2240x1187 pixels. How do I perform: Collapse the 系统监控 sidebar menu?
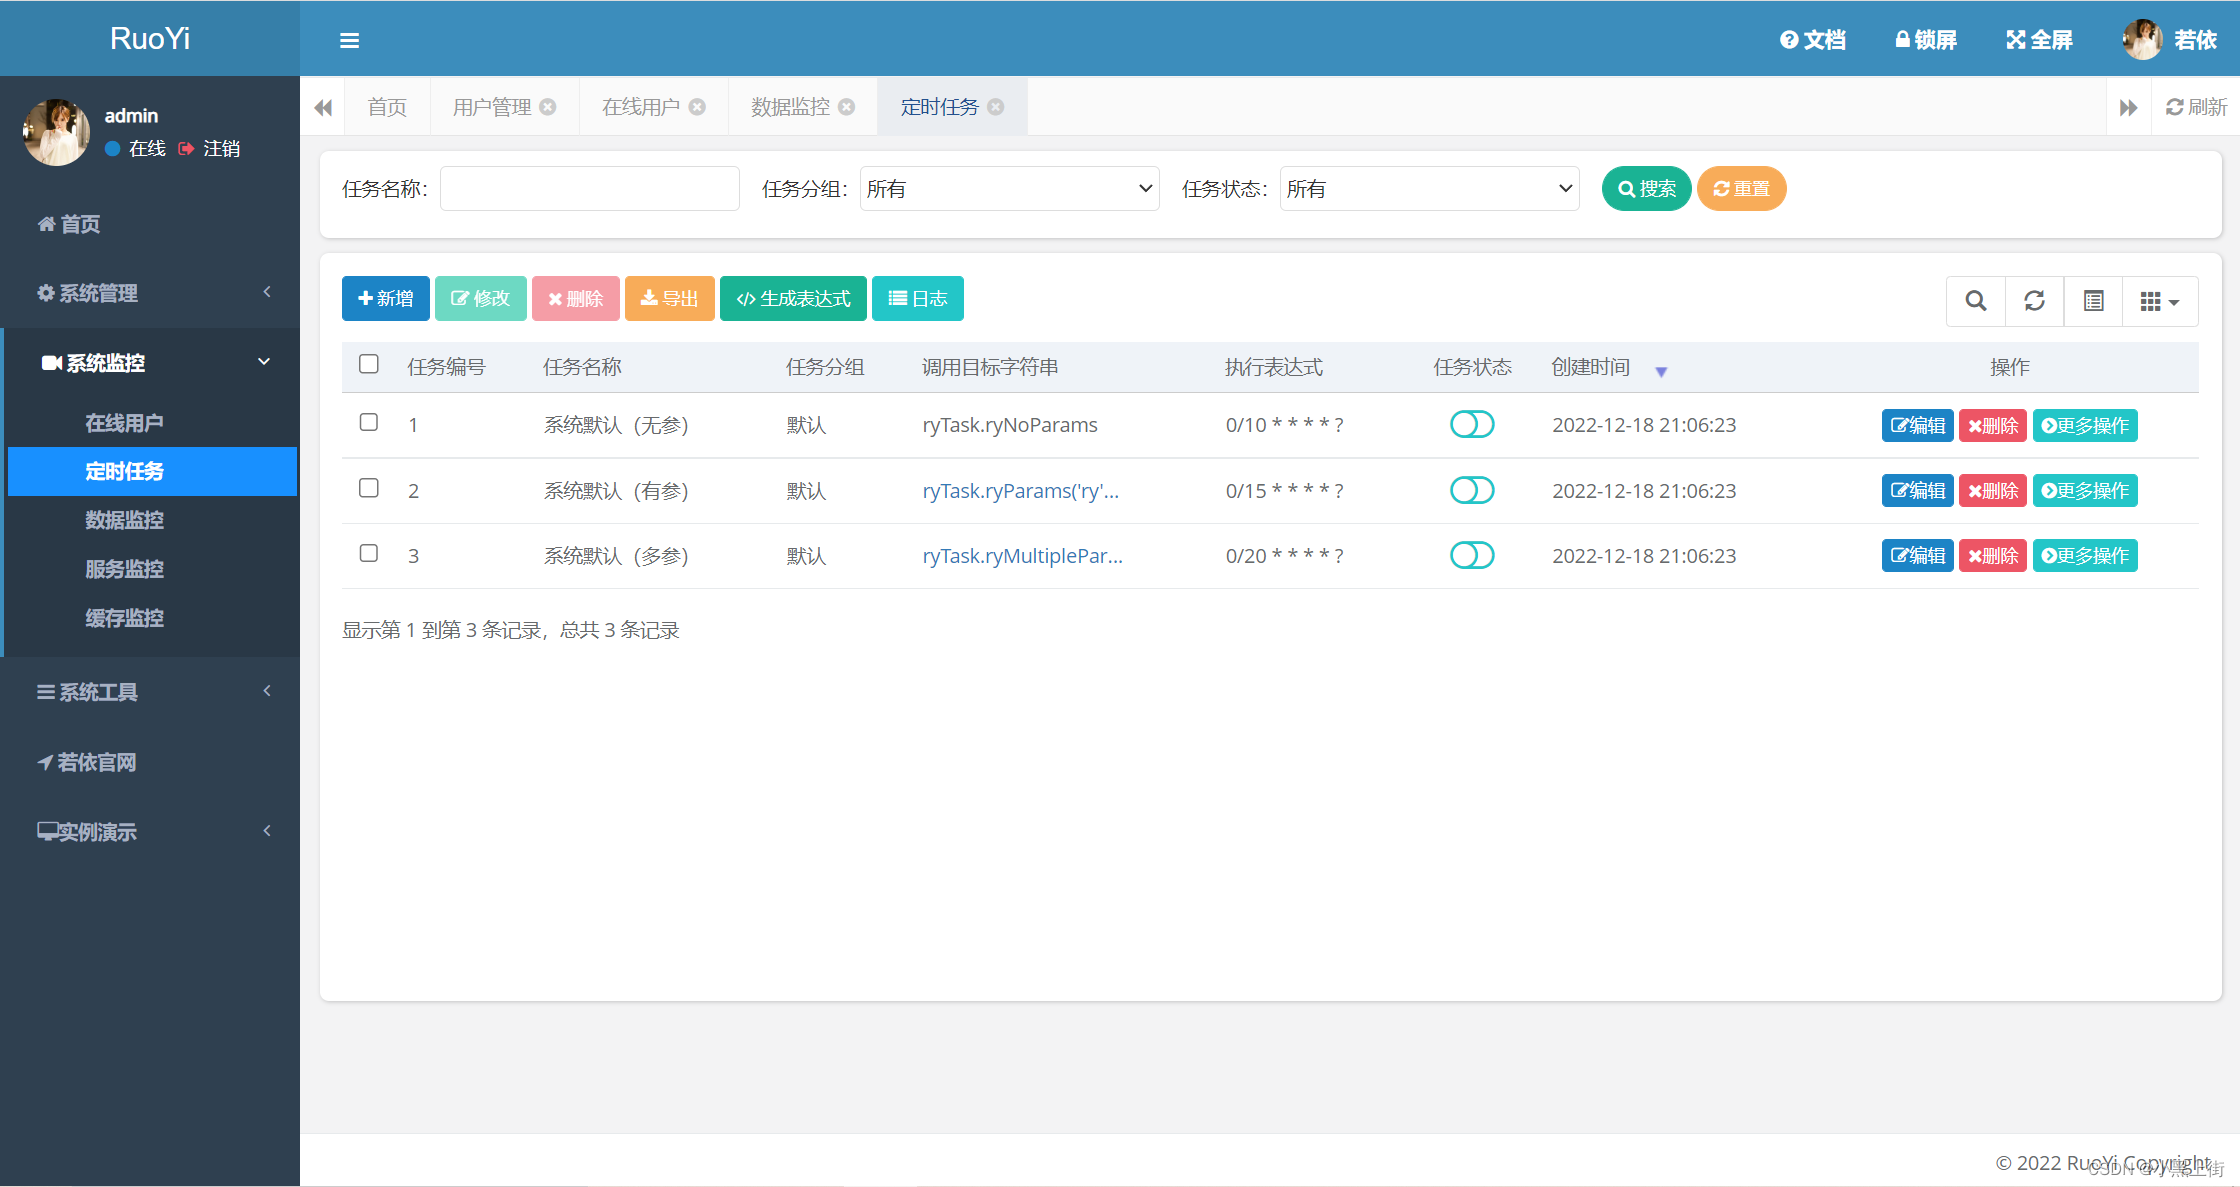click(150, 363)
